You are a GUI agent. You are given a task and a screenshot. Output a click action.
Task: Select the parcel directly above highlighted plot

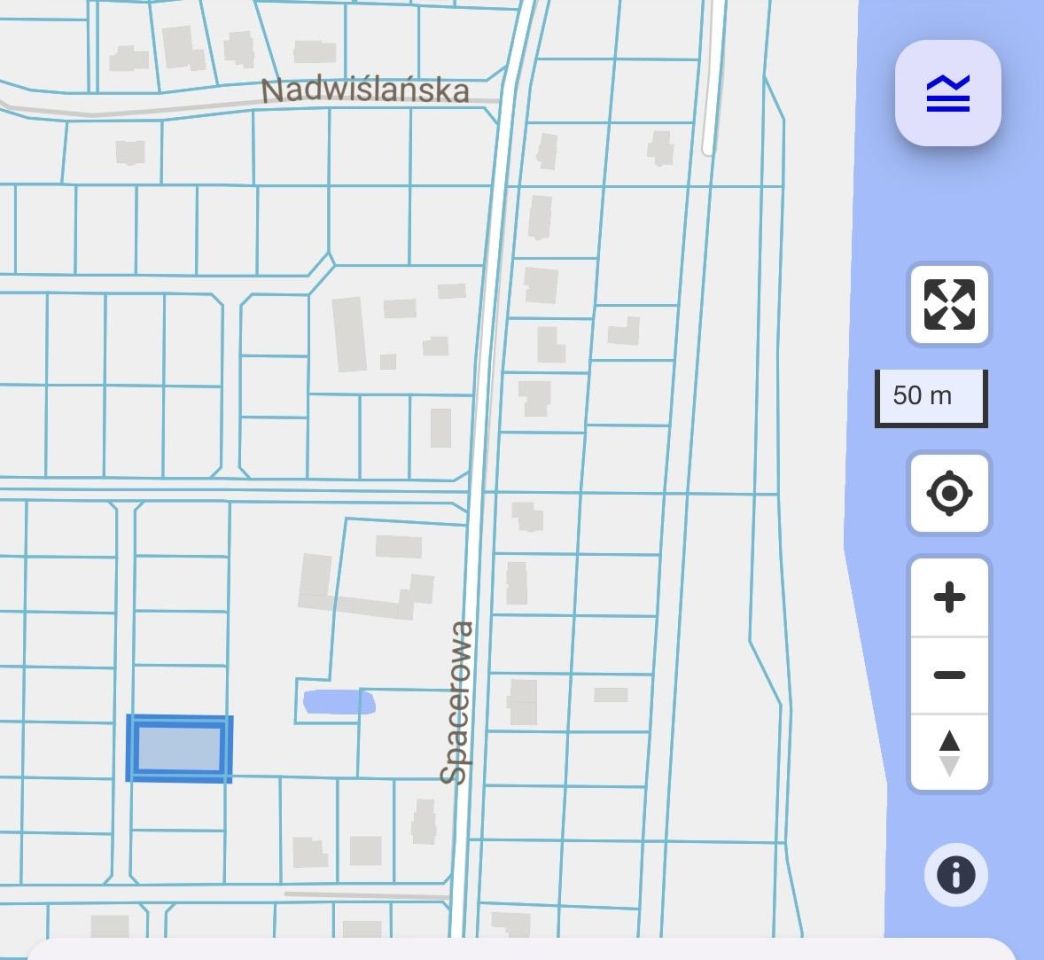[x=181, y=690]
